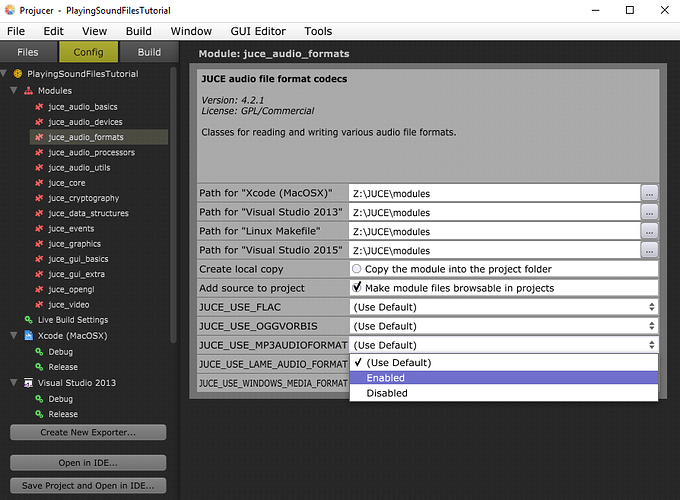Viewport: 680px width, 500px height.
Task: Open the Tools menu
Action: (318, 31)
